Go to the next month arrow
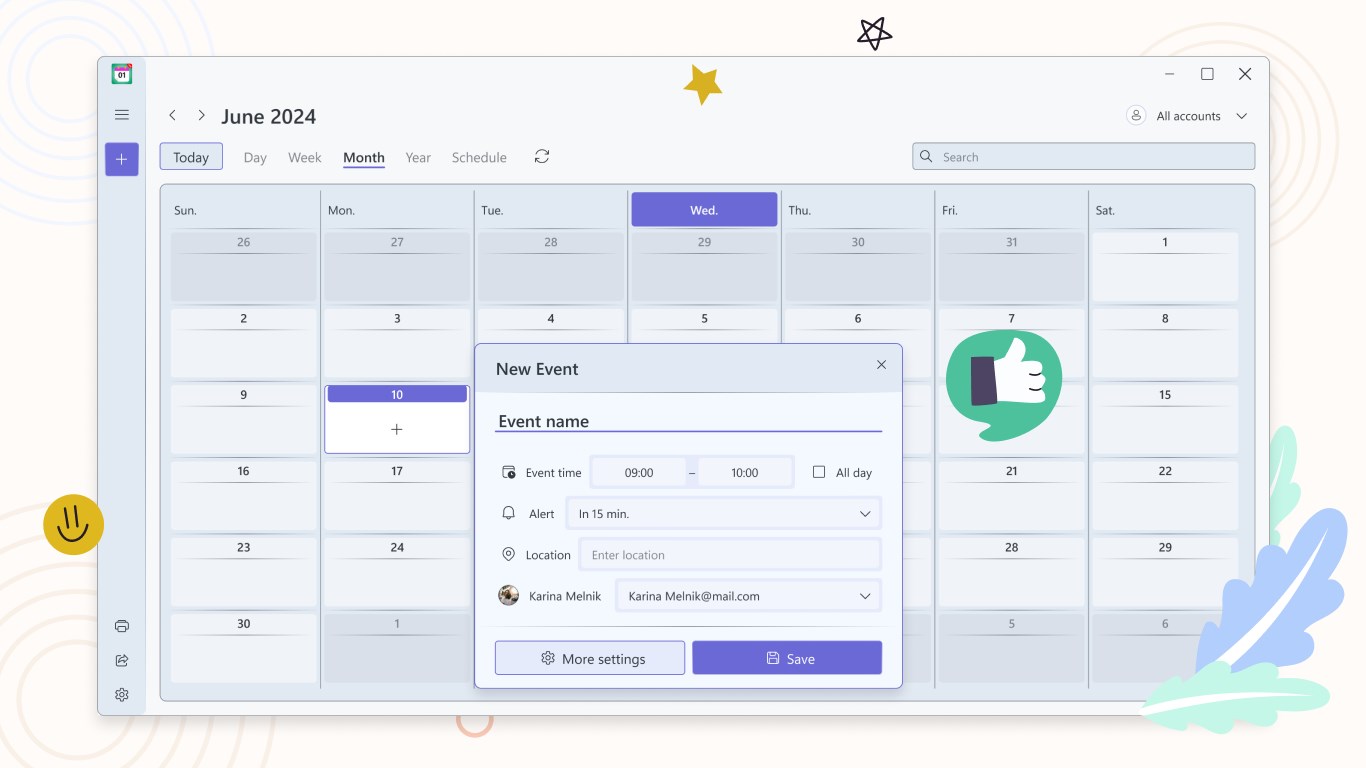This screenshot has height=768, width=1366. [201, 116]
